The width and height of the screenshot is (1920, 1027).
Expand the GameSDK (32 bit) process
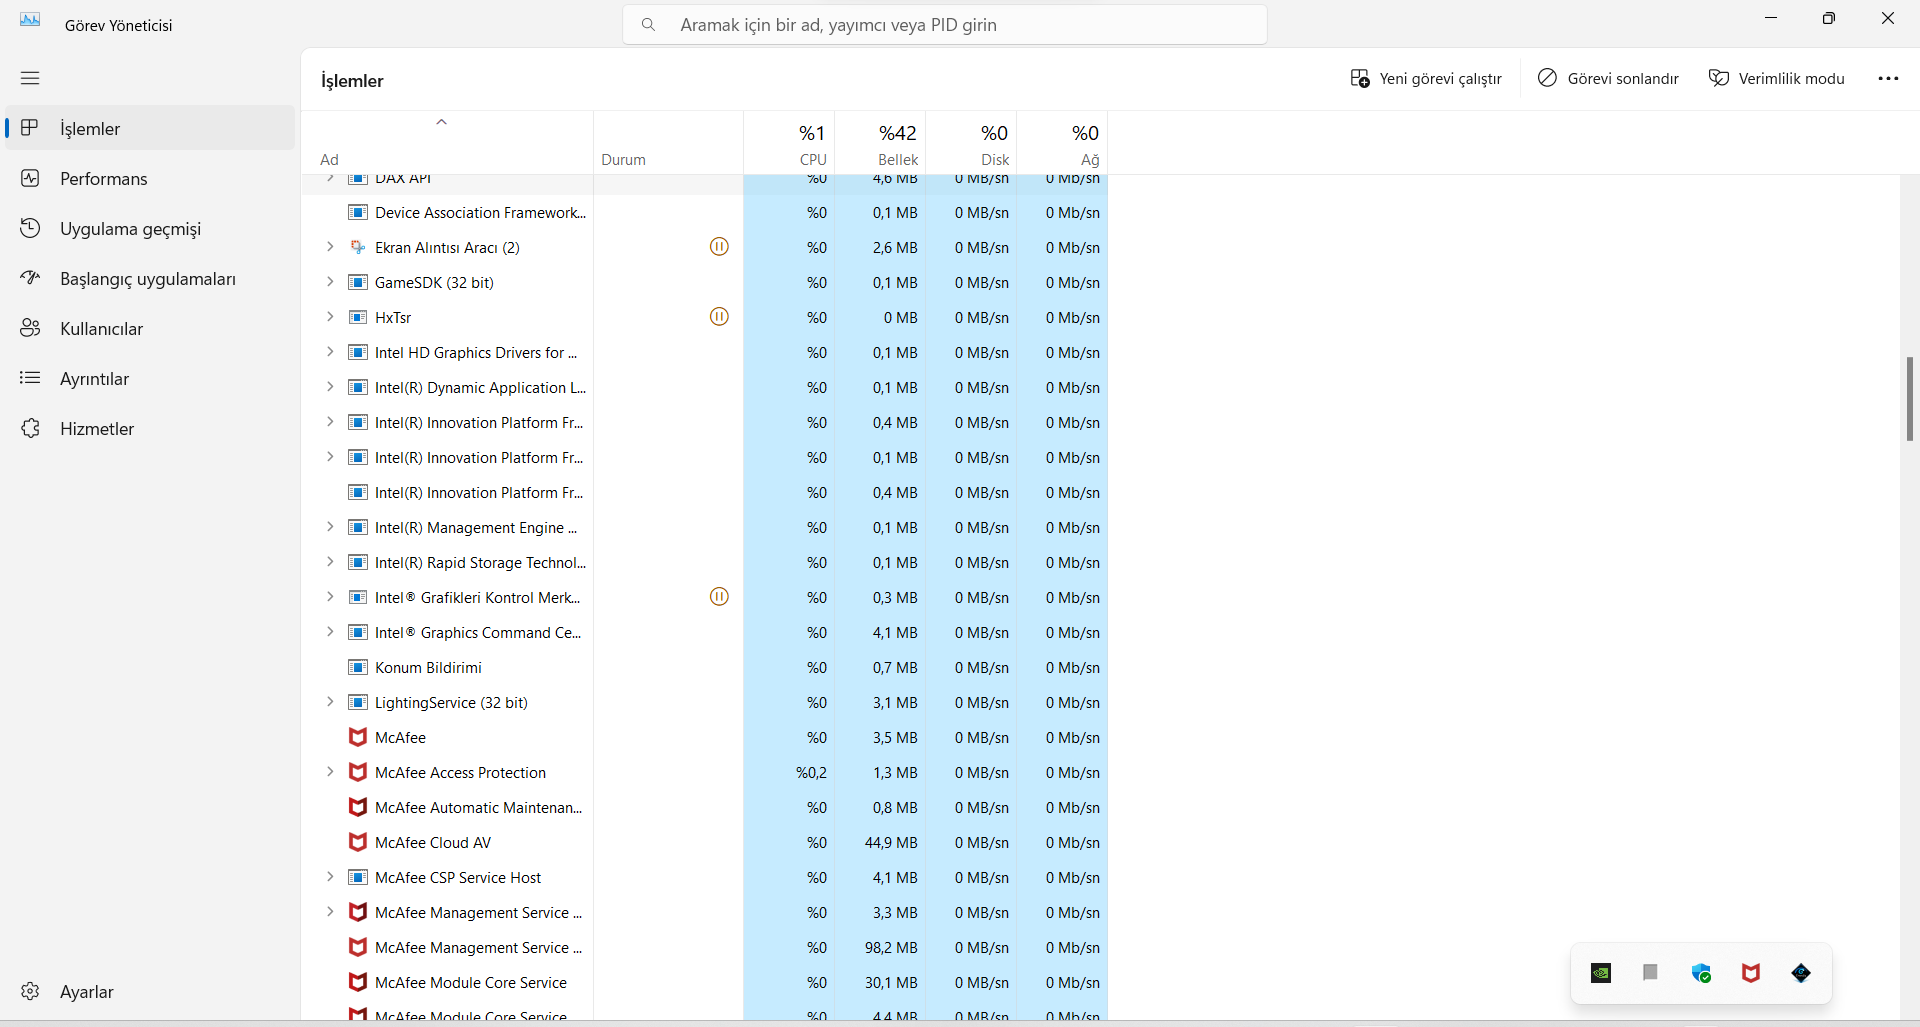pos(330,282)
